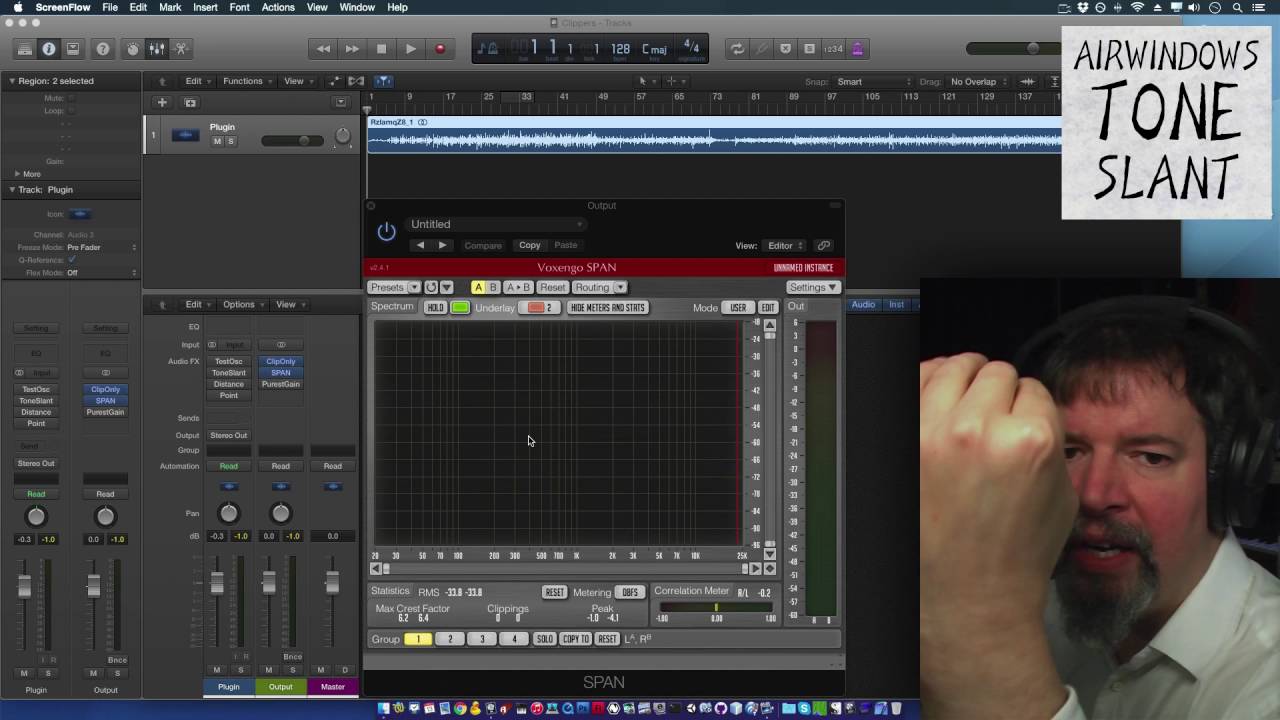Open the View Editor dropdown
The image size is (1280, 720).
(x=786, y=245)
